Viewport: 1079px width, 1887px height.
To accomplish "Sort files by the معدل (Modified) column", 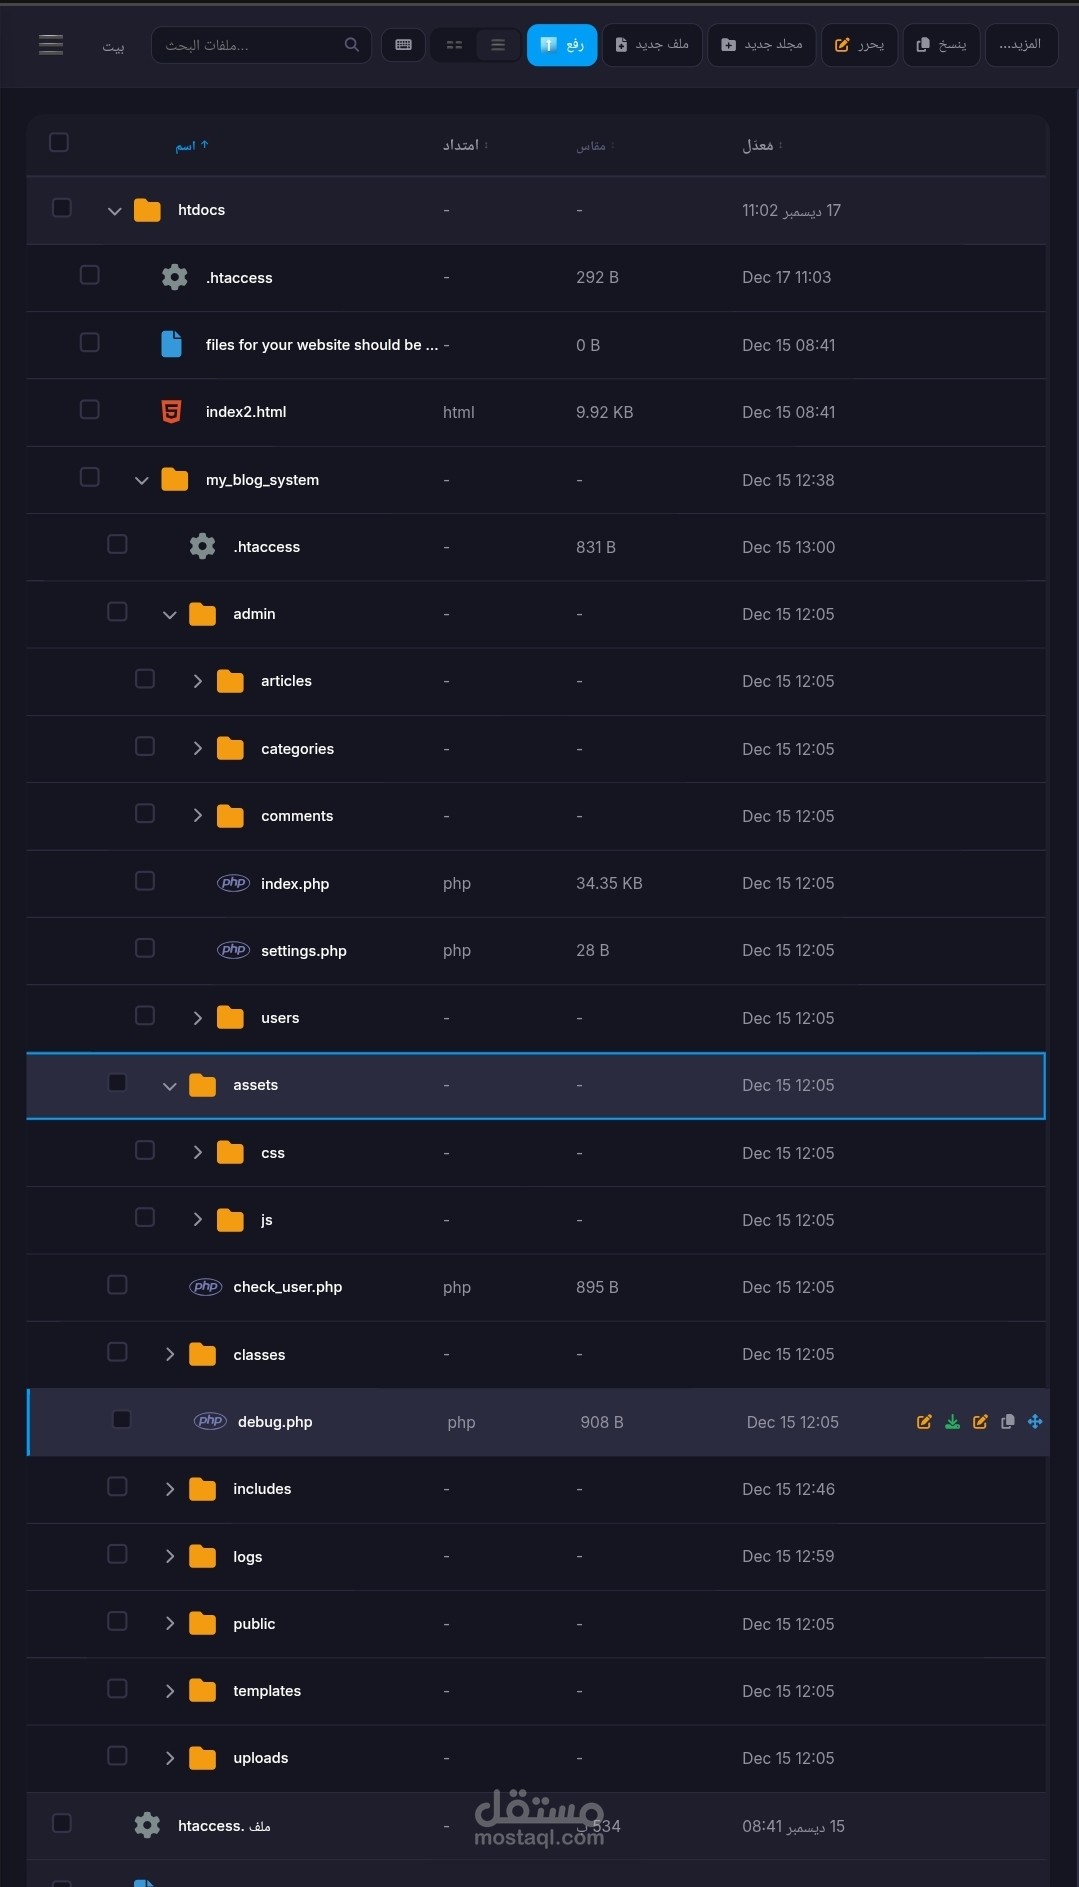I will [x=759, y=146].
